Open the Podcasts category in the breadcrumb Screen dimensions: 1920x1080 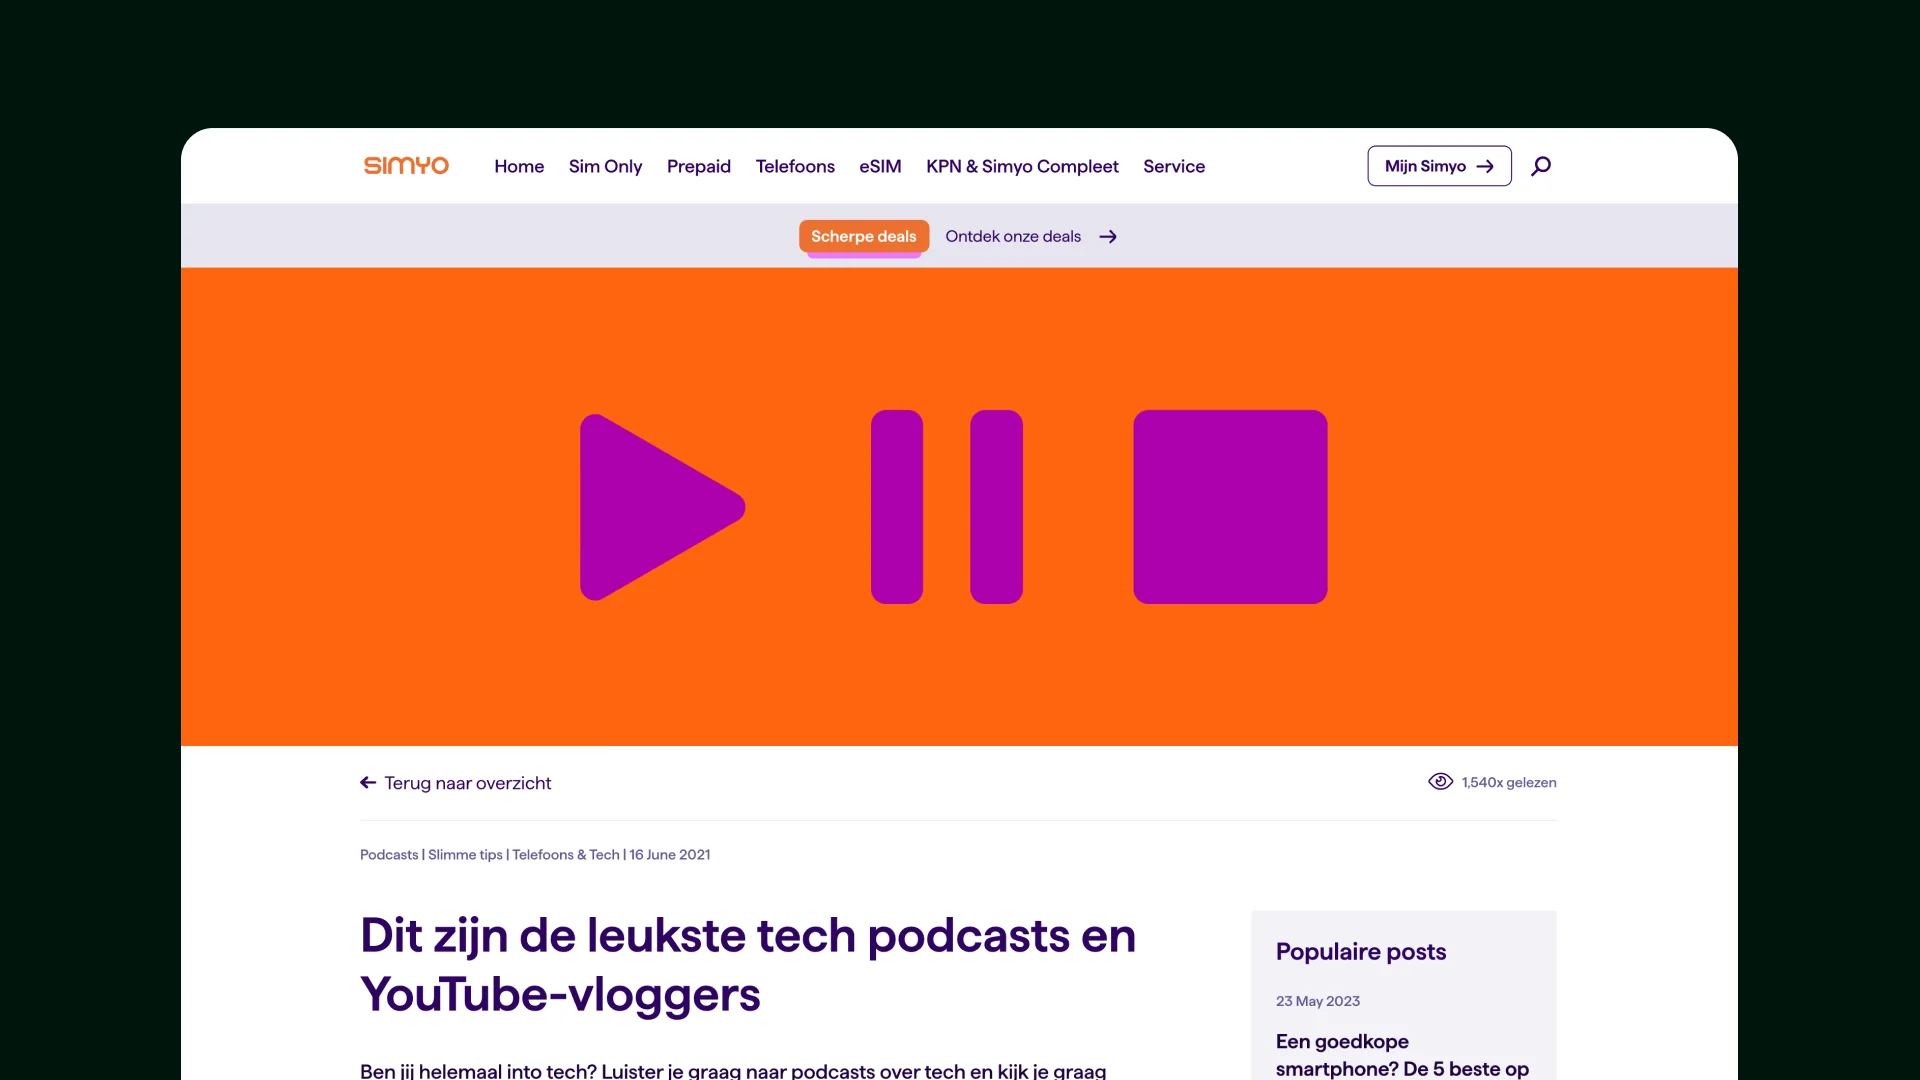pos(387,854)
